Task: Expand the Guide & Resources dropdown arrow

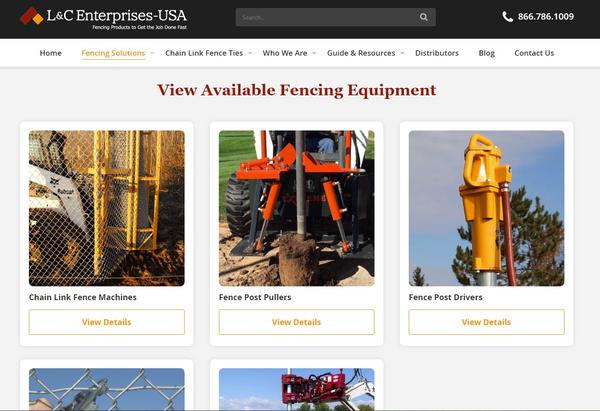Action: pos(402,53)
